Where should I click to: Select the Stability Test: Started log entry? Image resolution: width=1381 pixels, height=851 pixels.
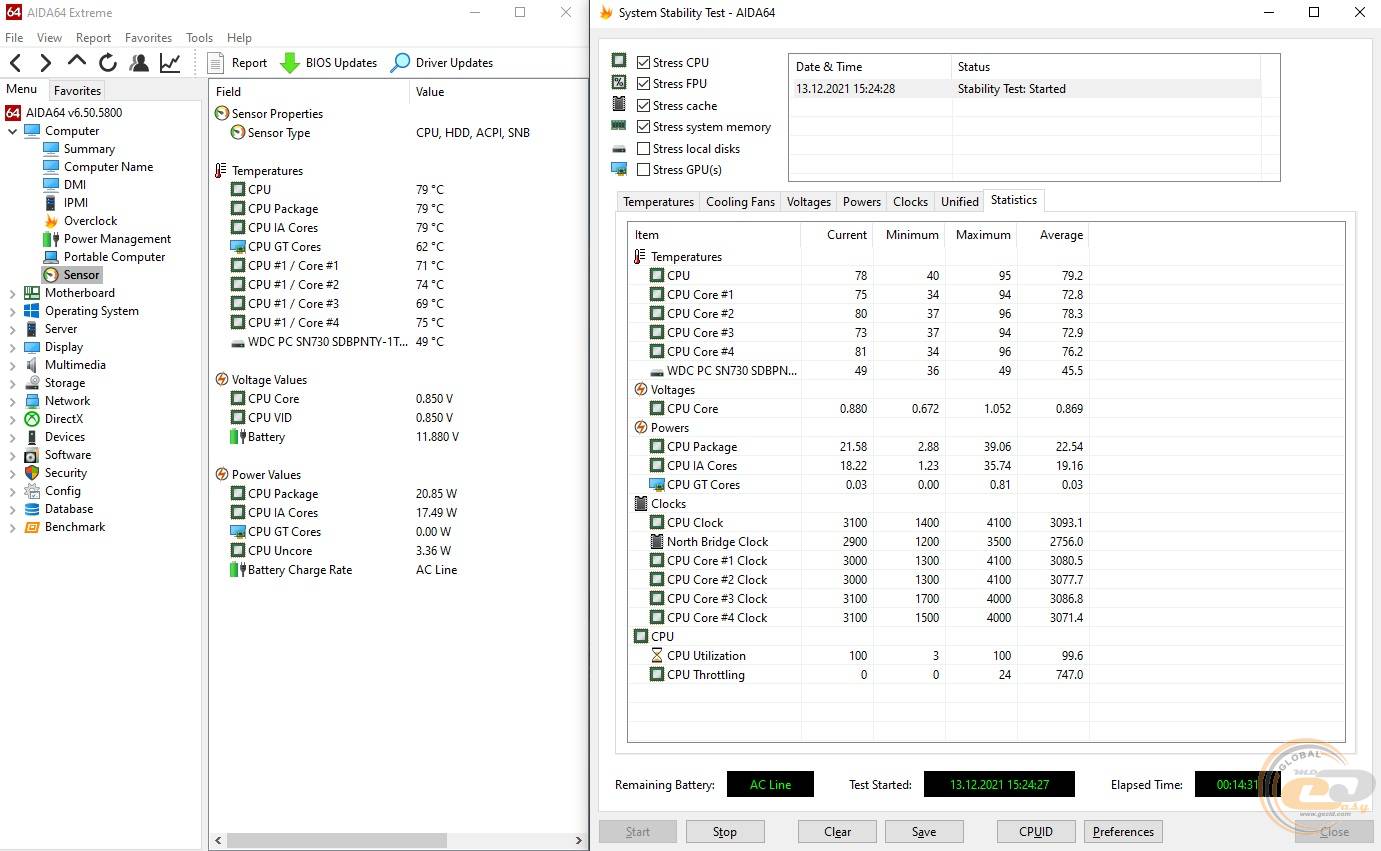coord(1024,89)
